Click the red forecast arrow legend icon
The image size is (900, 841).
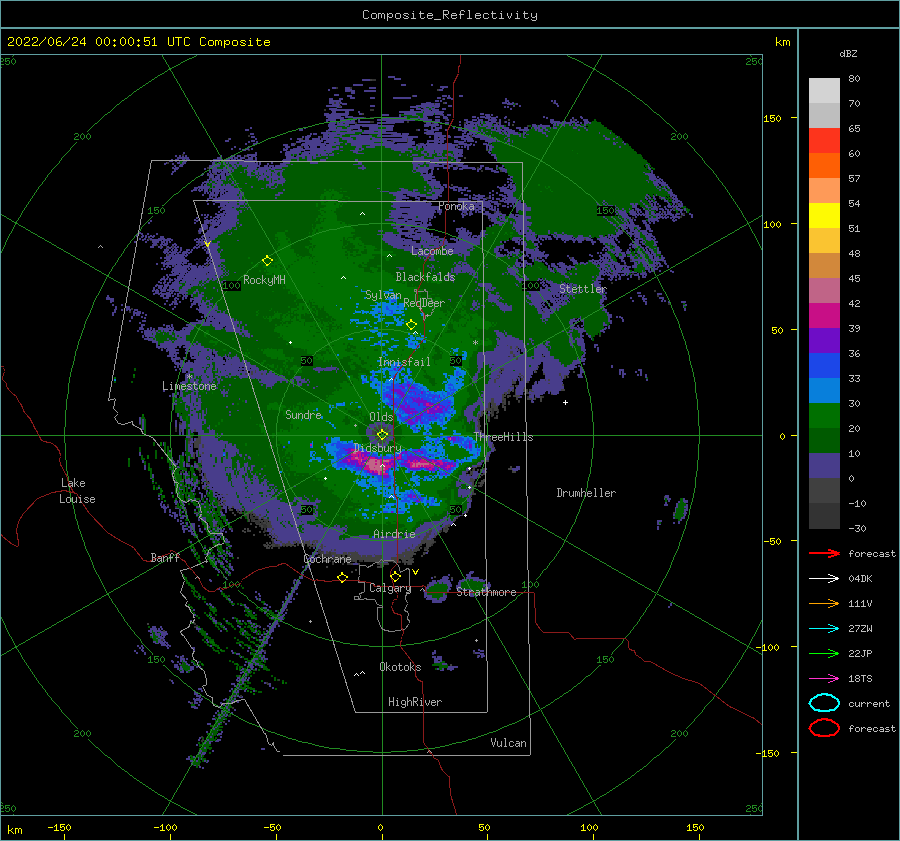pos(824,553)
